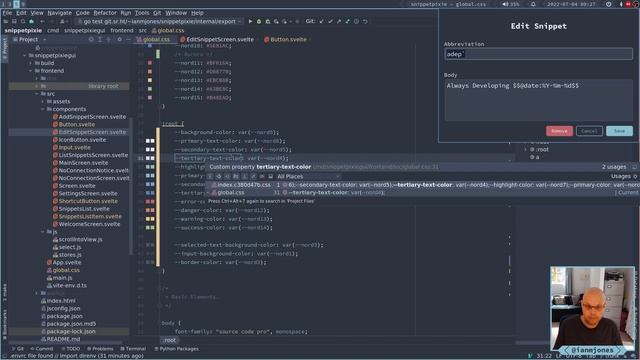Select opened file in the Project panel
Image resolution: width=640 pixels, height=360 pixels.
coord(91,40)
